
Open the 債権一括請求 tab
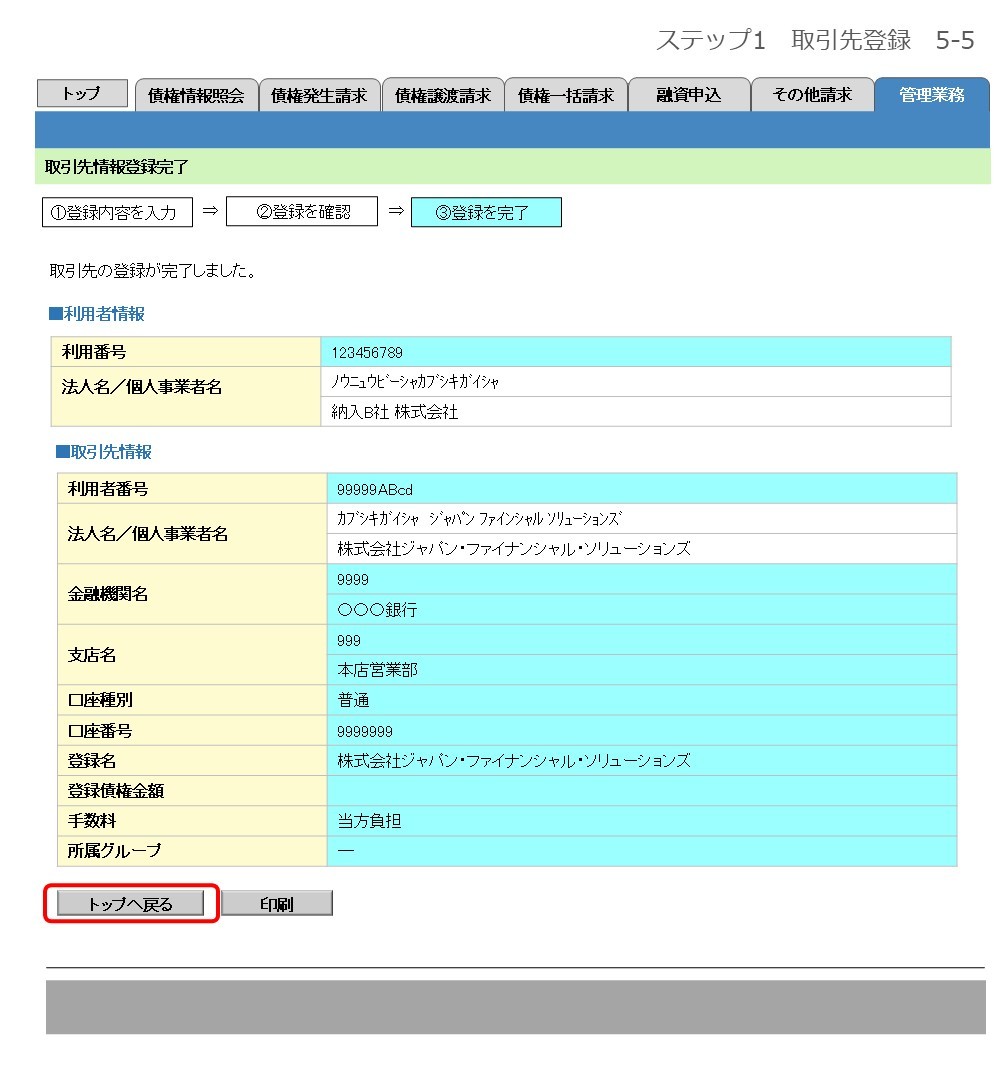pyautogui.click(x=566, y=95)
